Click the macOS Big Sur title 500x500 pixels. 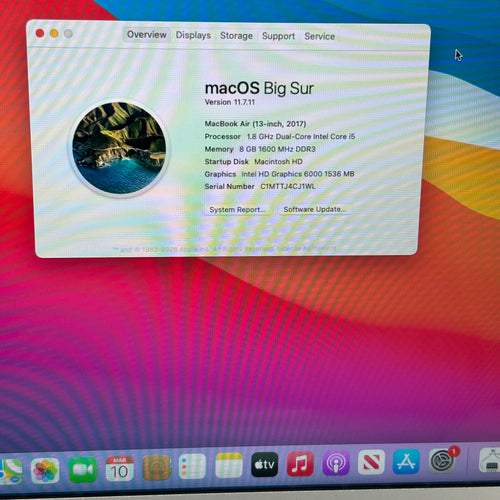[x=259, y=88]
